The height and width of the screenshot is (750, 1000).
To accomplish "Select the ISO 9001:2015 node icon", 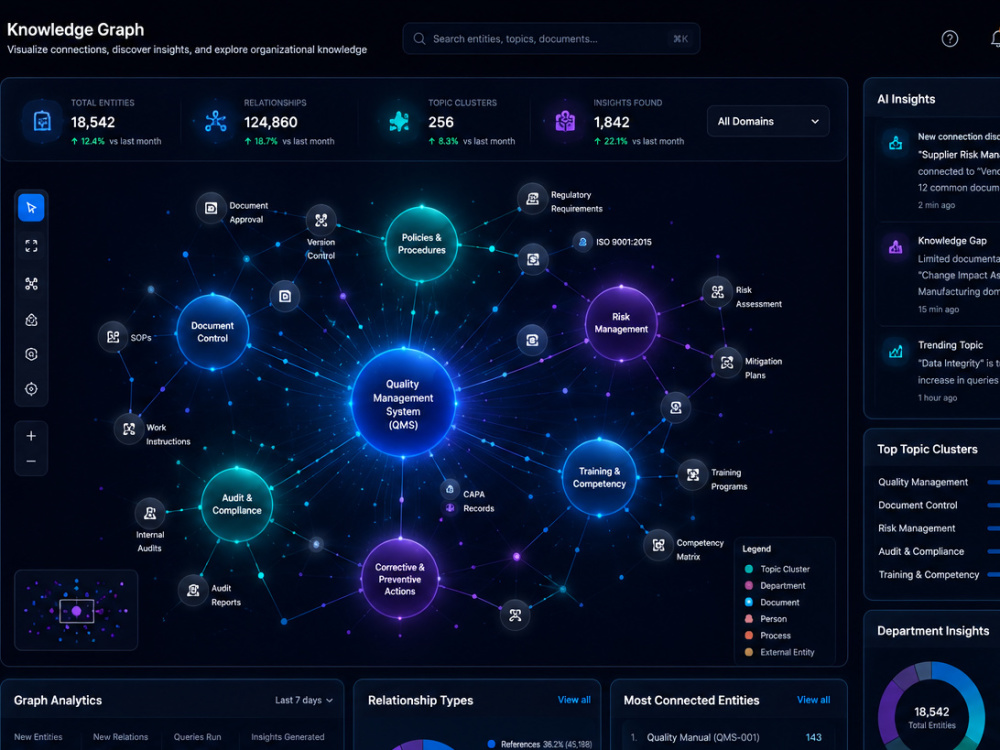I will coord(582,242).
